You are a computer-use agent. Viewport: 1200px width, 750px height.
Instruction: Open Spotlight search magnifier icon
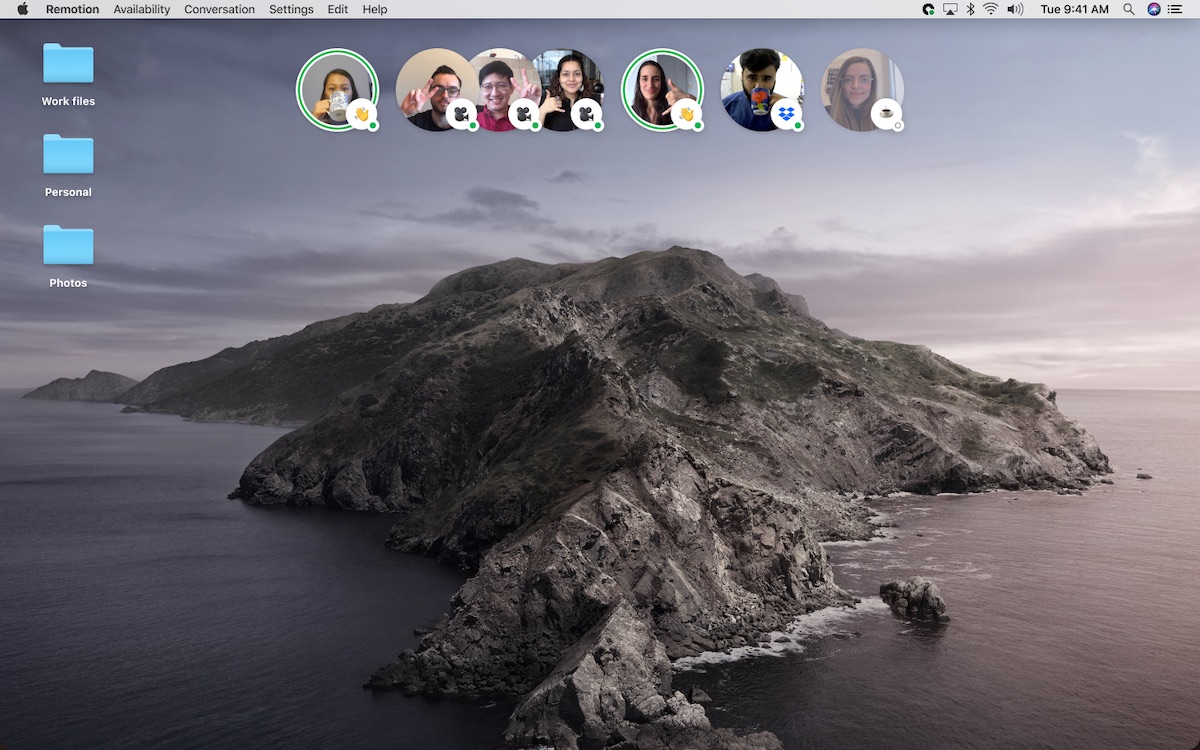pos(1129,9)
